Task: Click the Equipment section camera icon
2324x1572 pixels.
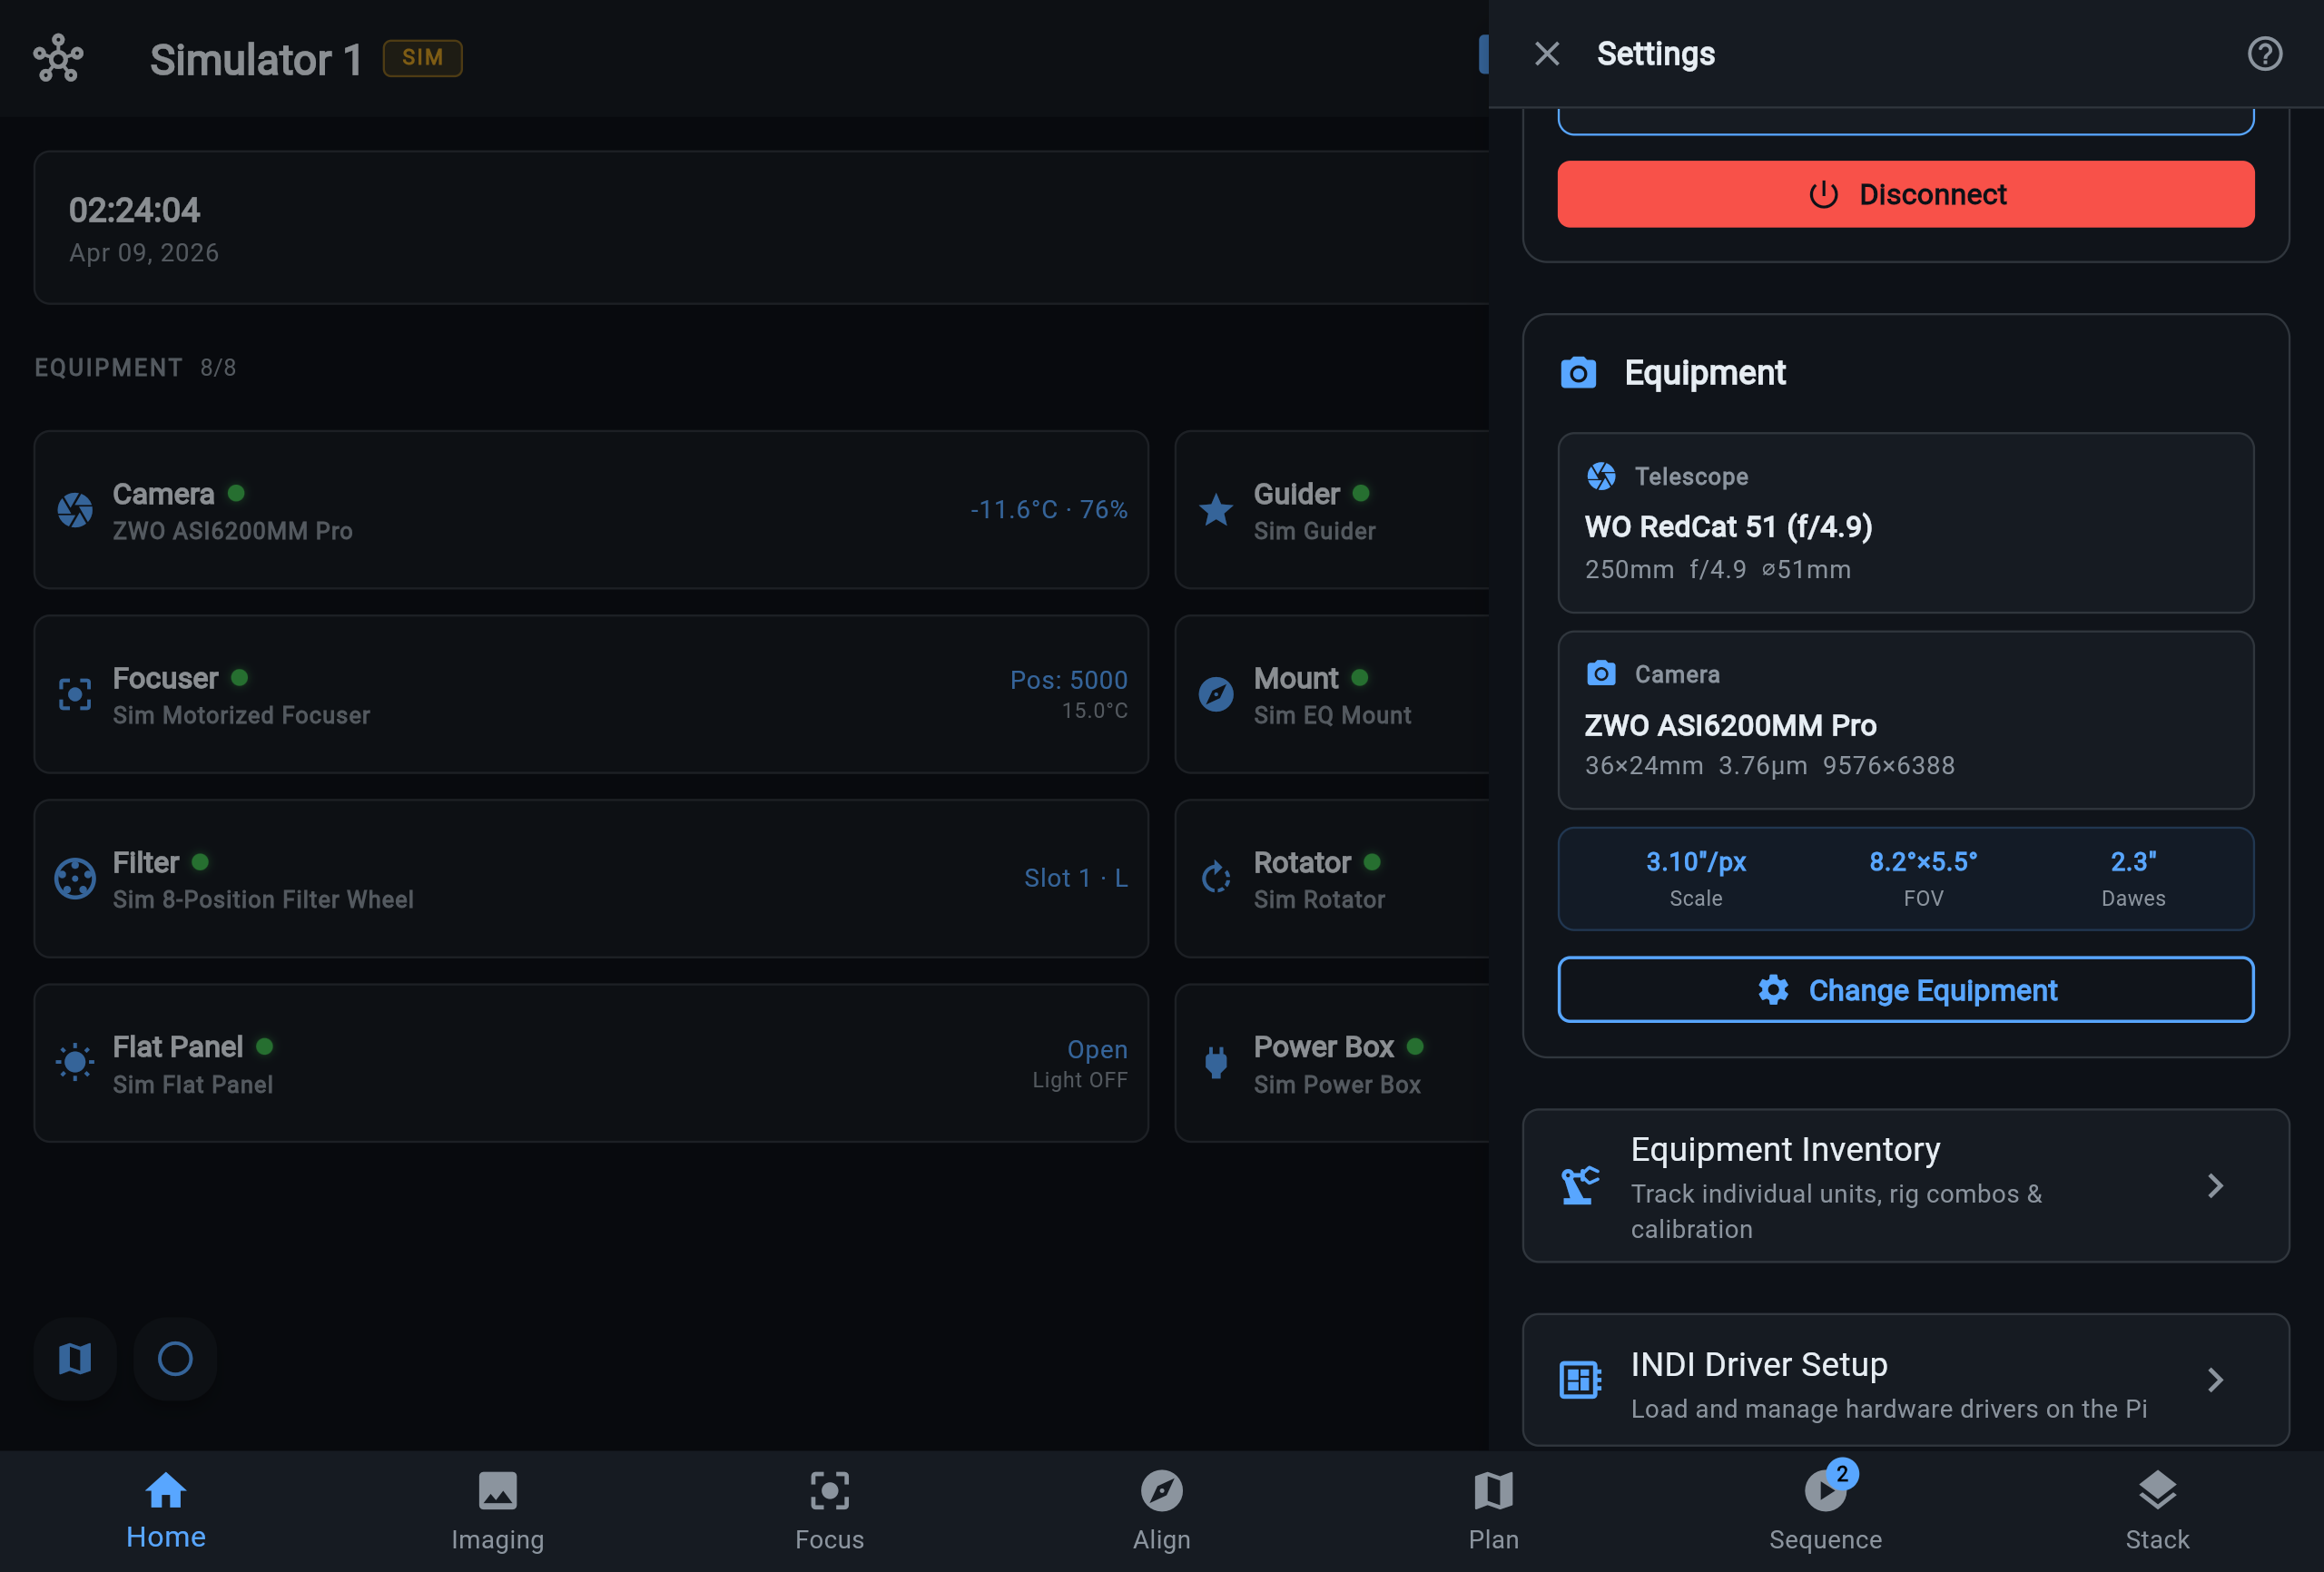Action: click(x=1578, y=373)
